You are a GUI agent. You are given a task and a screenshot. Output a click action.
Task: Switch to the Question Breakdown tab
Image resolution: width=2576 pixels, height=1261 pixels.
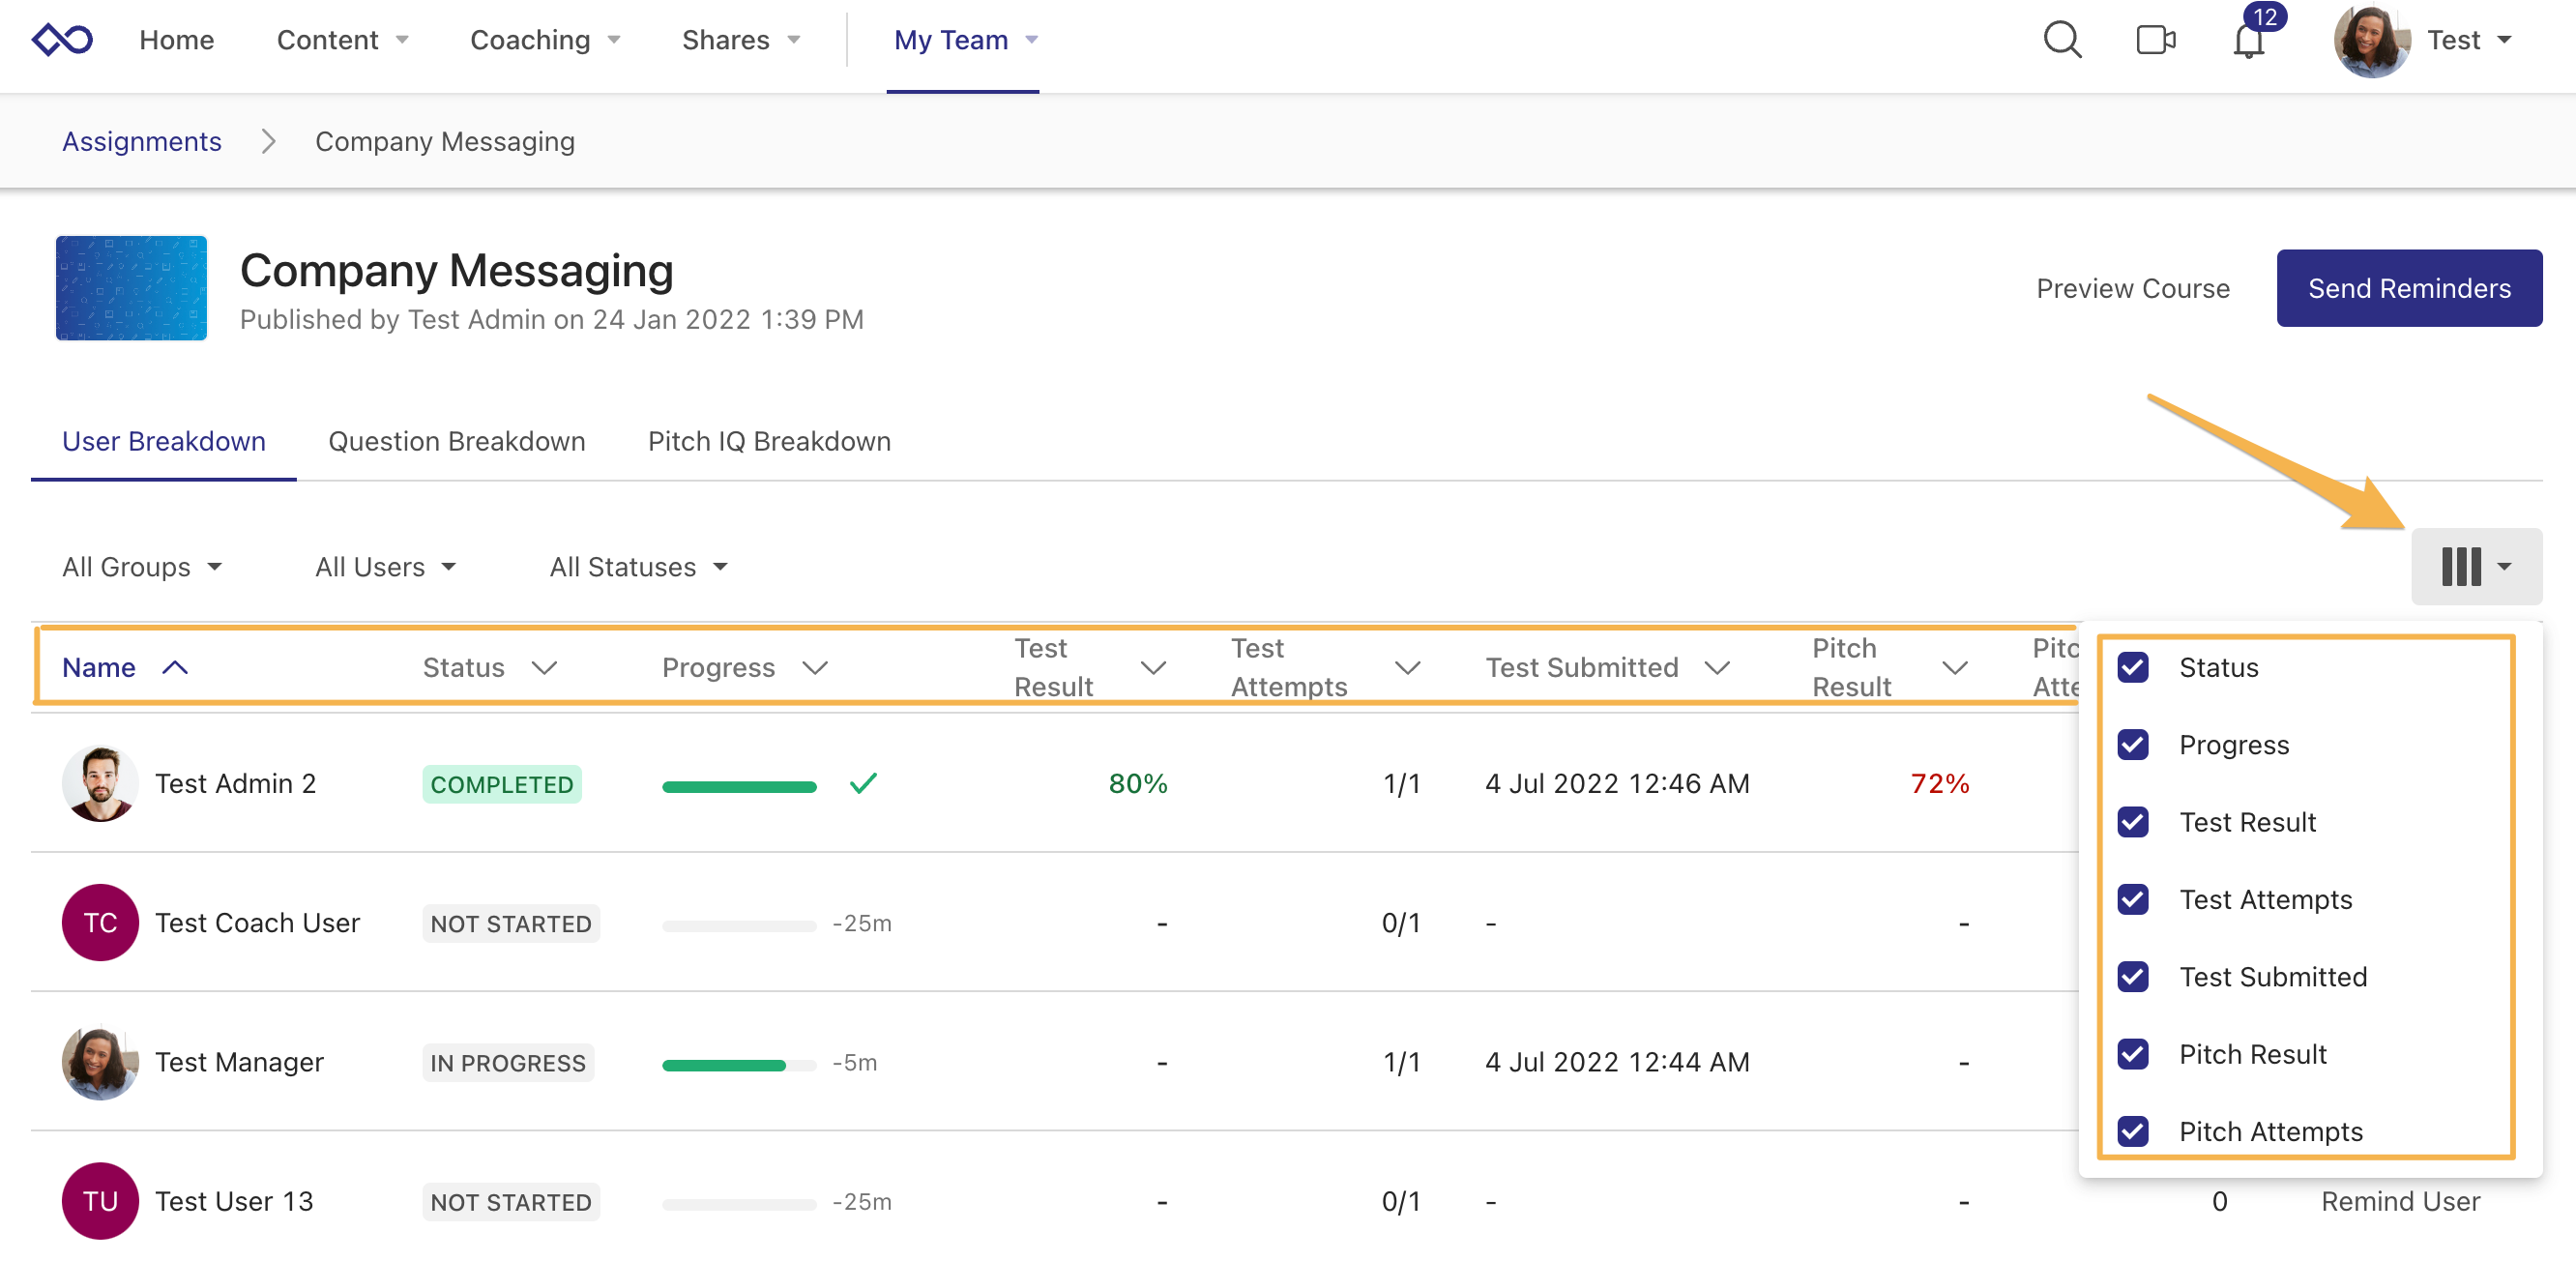coord(456,441)
